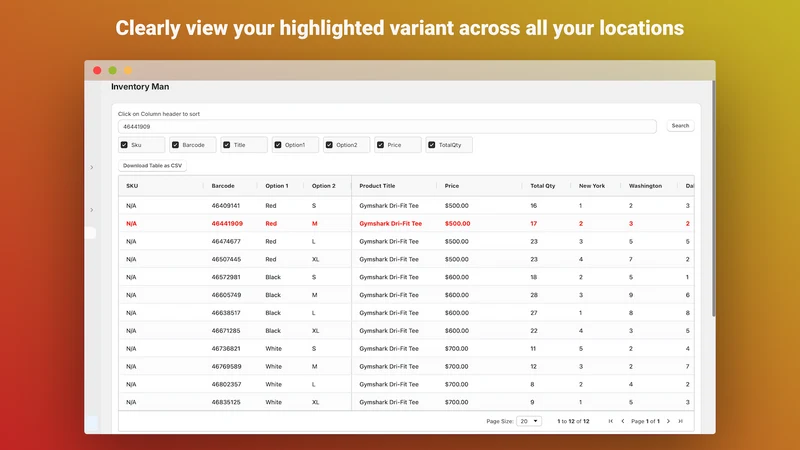Toggle the Sku column checkbox

click(124, 145)
